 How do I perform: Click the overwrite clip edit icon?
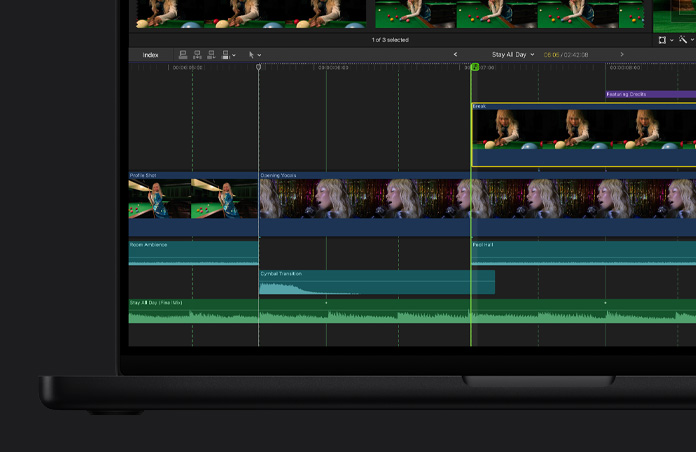[x=224, y=55]
